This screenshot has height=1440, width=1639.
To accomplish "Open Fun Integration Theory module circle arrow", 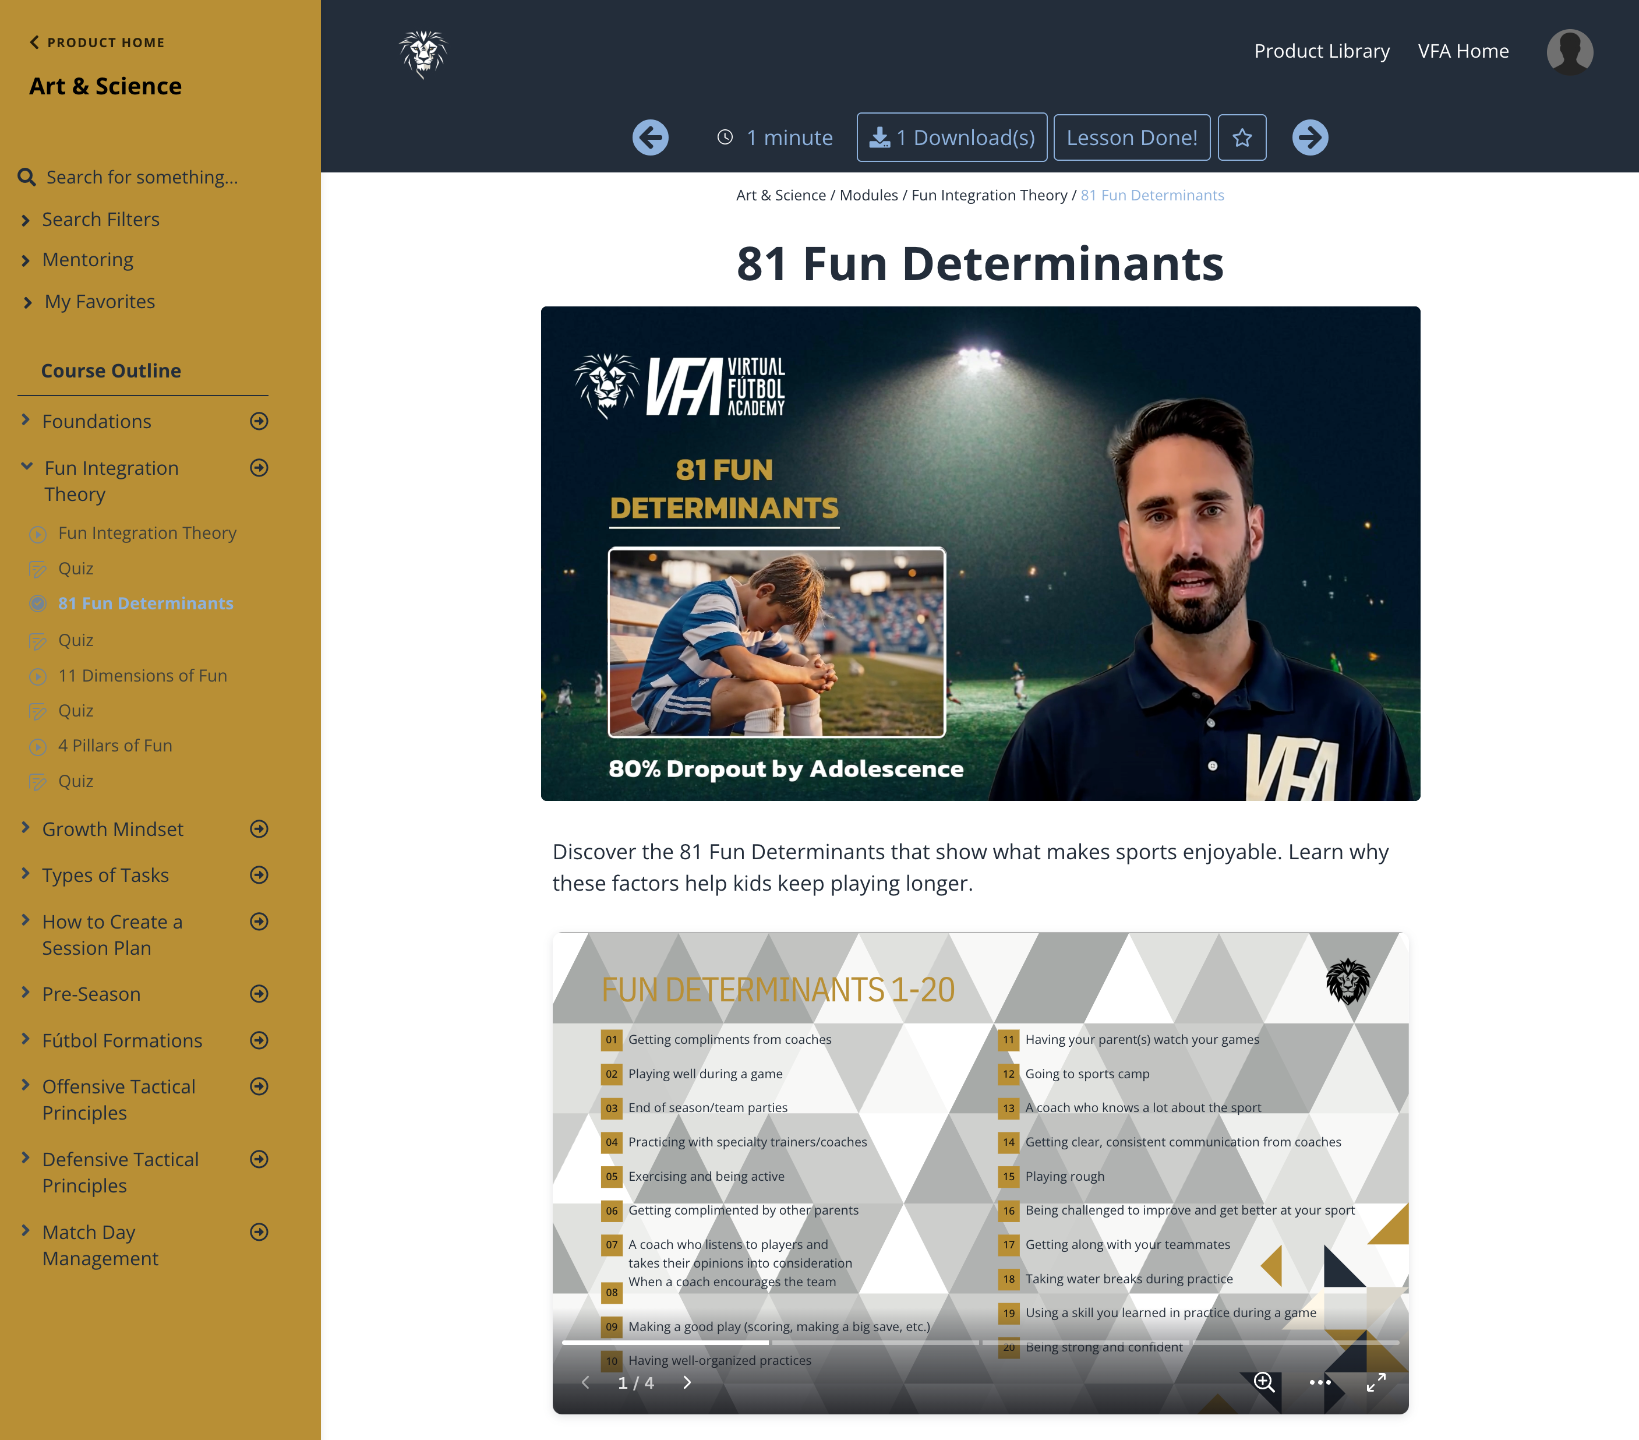I will click(x=259, y=468).
